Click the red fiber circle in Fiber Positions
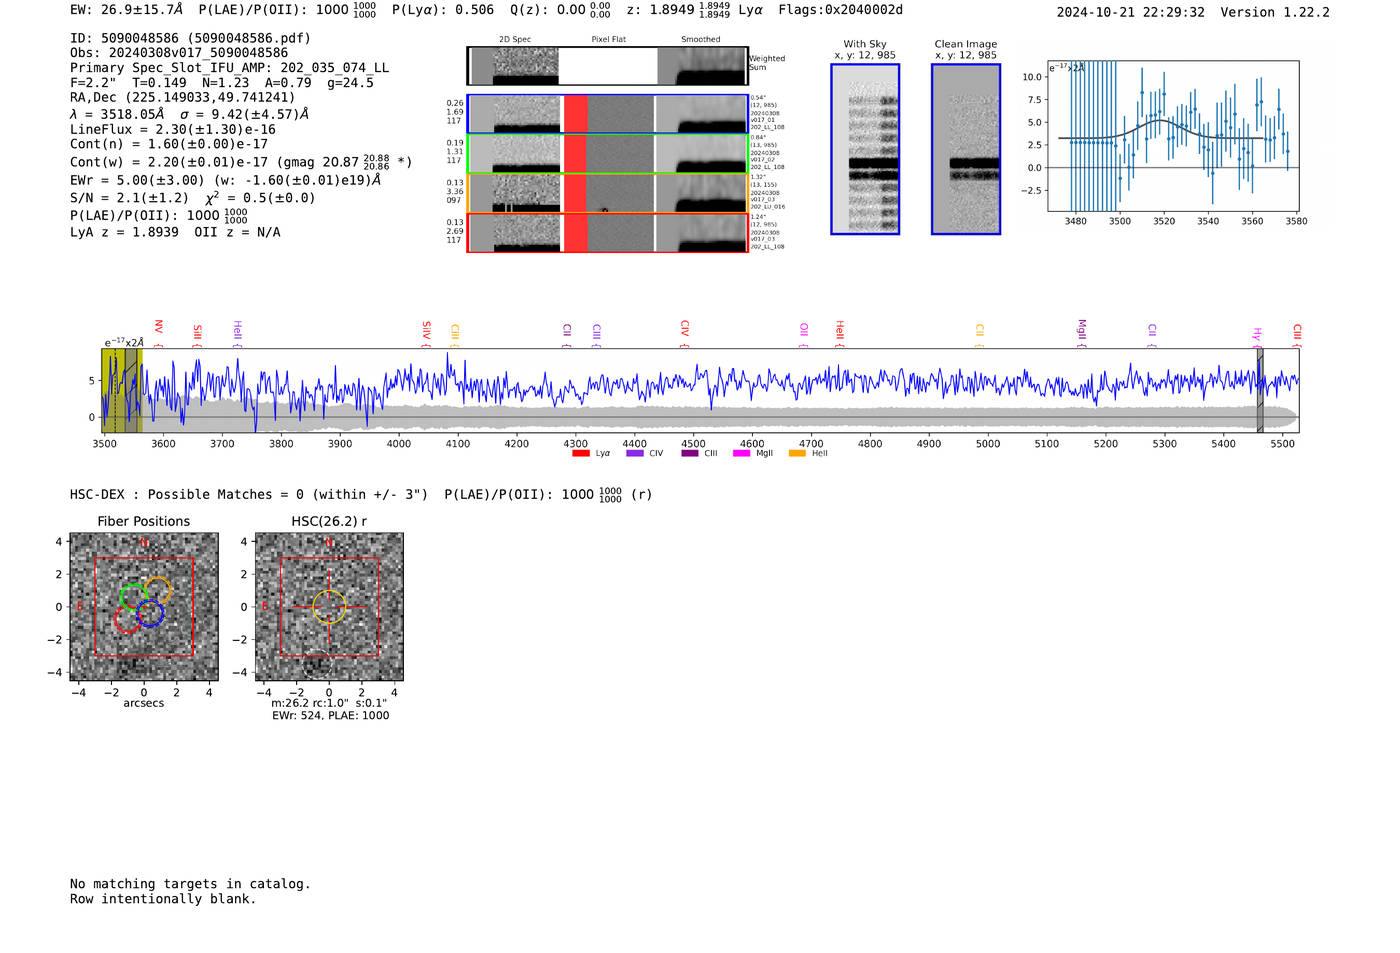The height and width of the screenshot is (953, 1400). point(127,620)
